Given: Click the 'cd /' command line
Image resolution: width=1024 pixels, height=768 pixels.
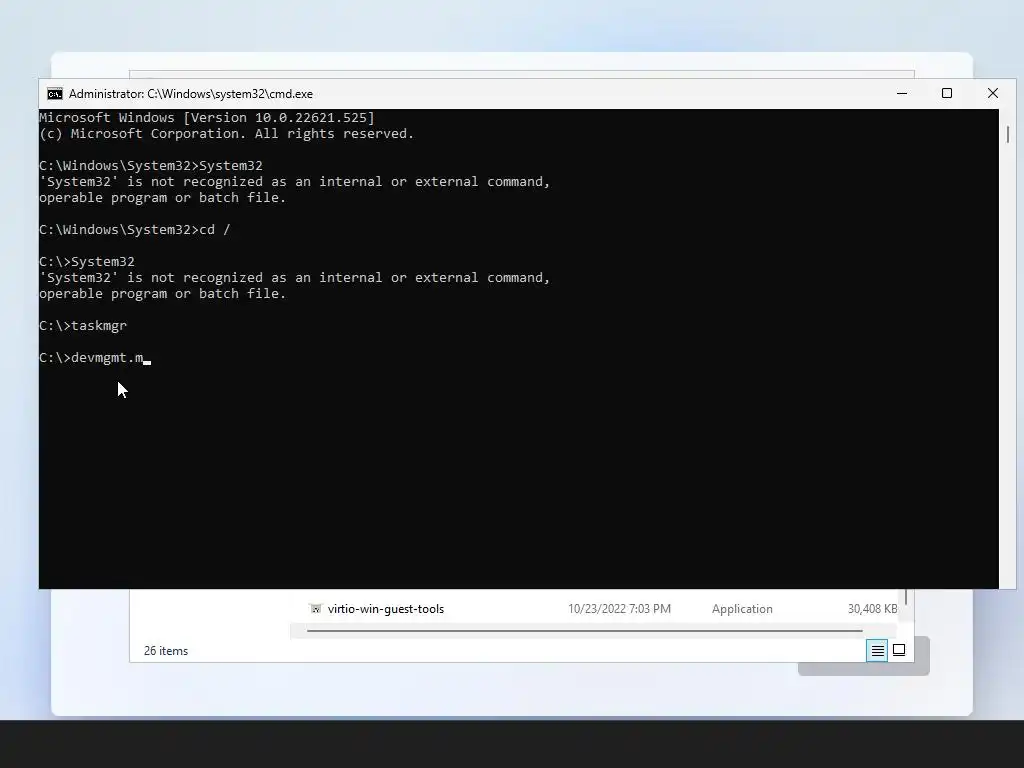Looking at the screenshot, I should pyautogui.click(x=215, y=230).
